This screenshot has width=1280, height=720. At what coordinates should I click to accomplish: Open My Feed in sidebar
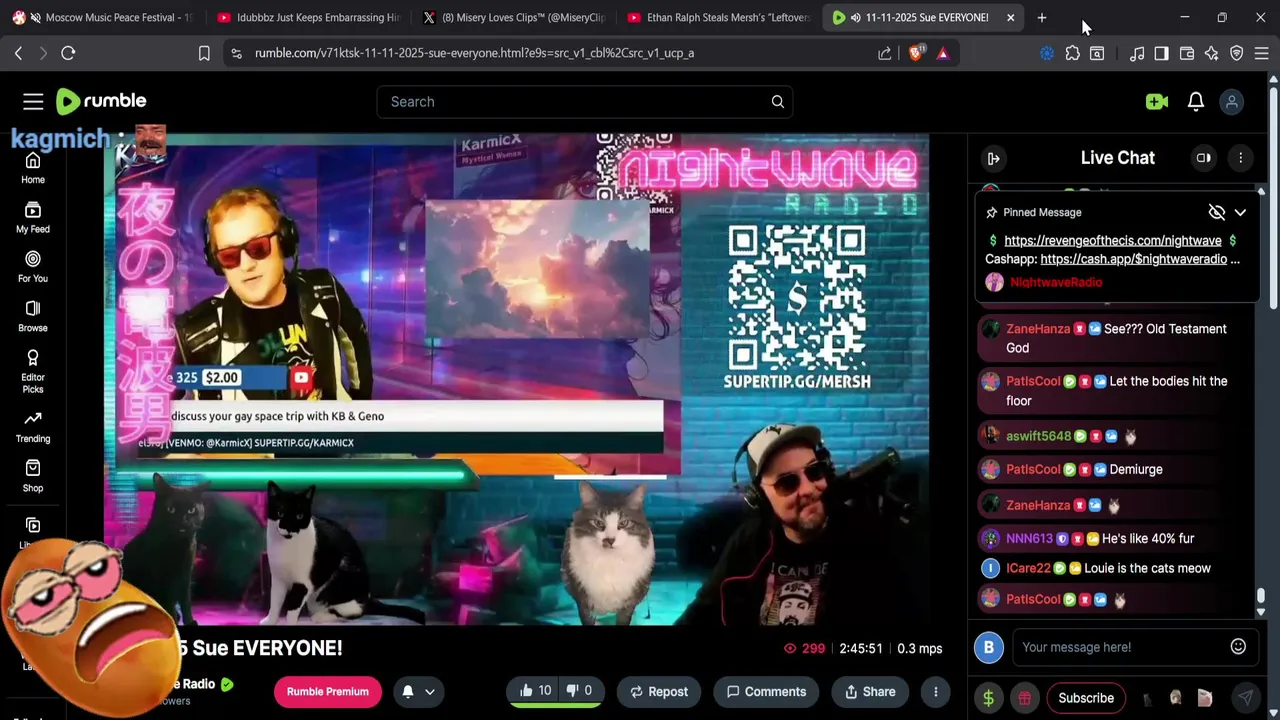point(33,217)
